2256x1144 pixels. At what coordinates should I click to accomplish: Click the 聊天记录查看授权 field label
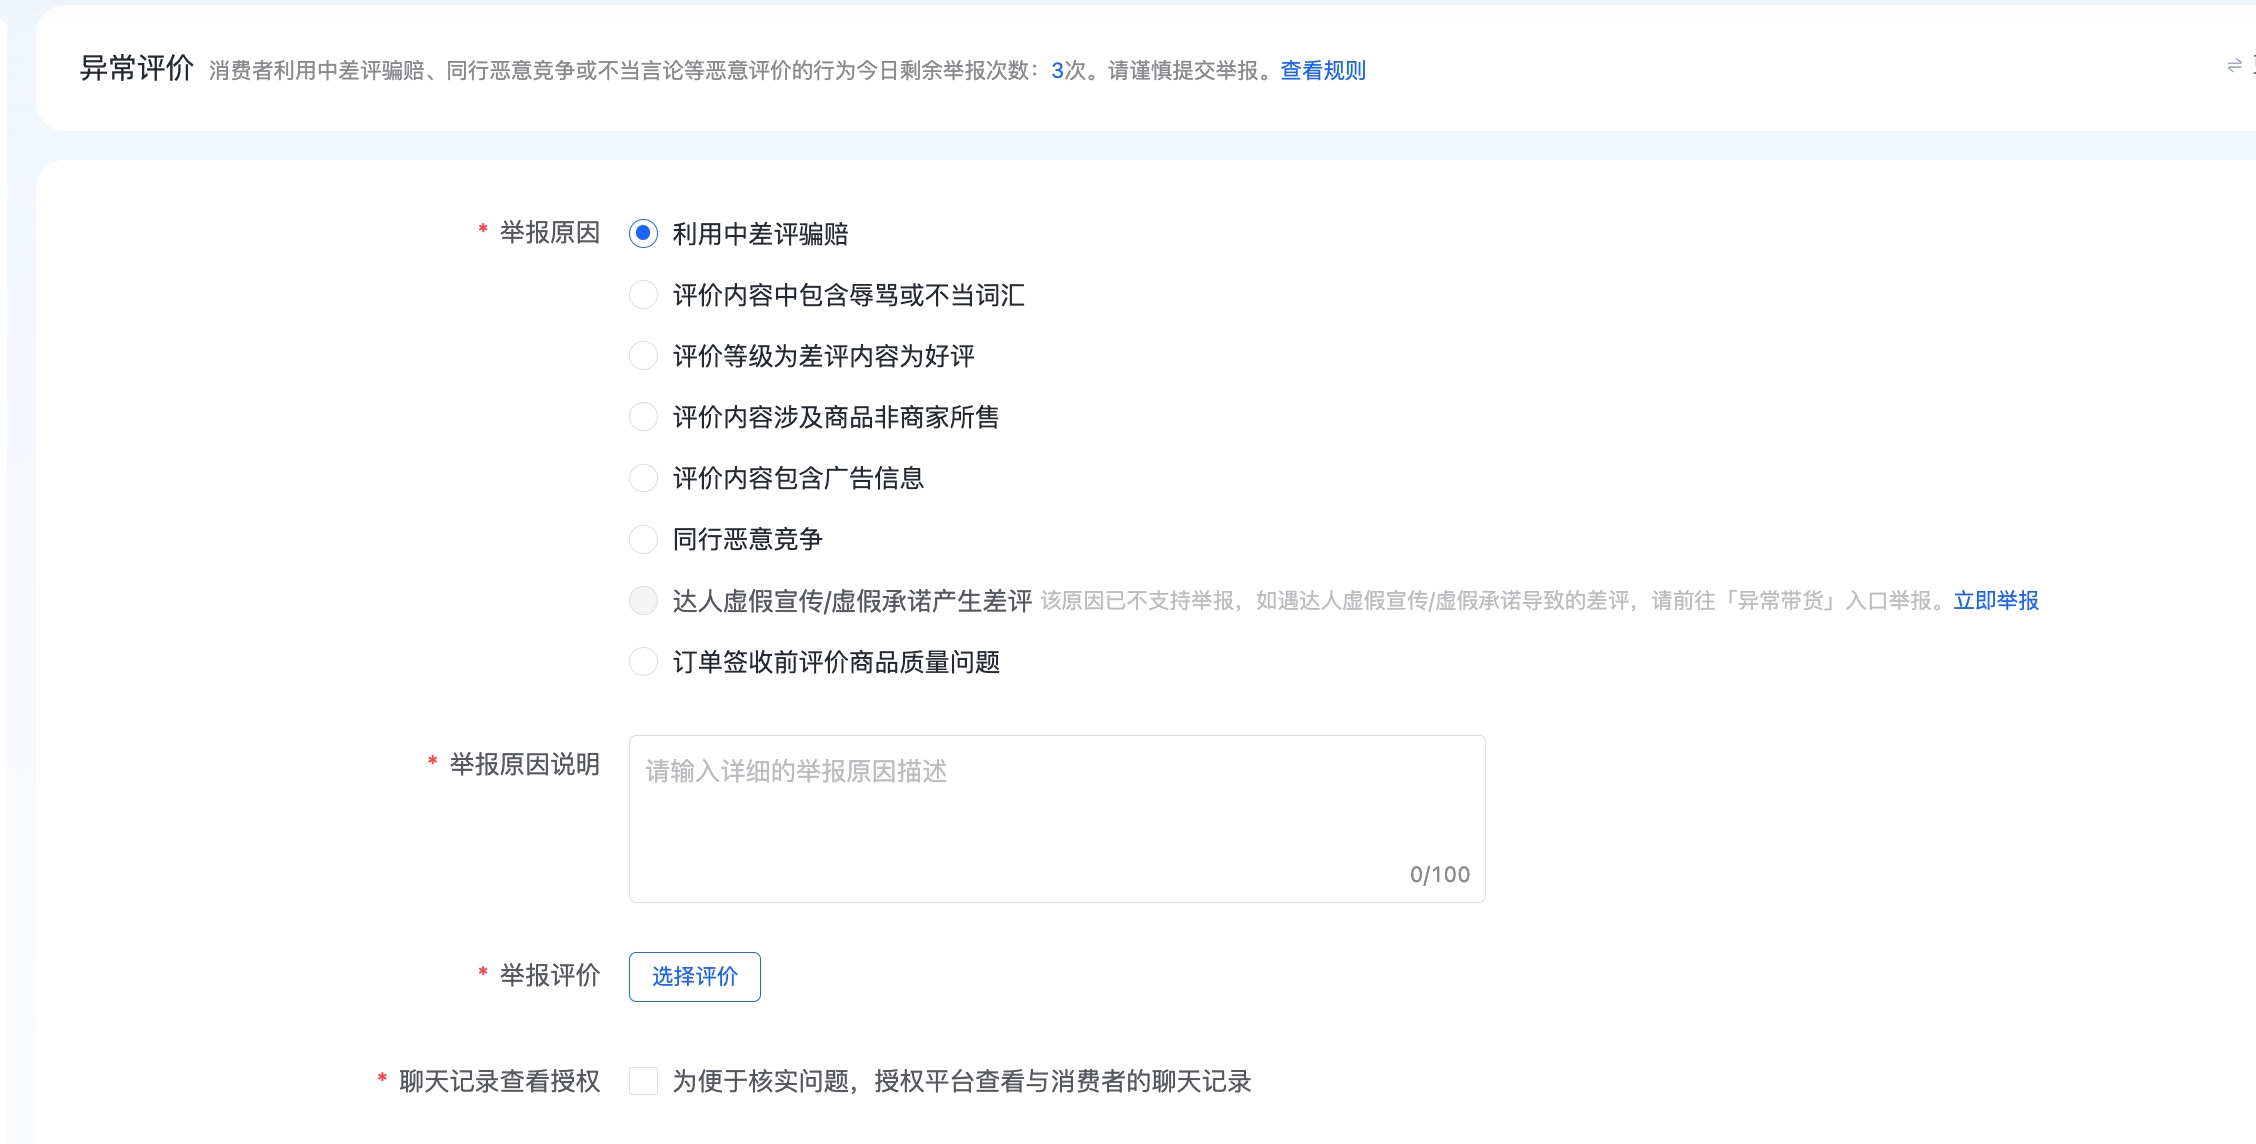pyautogui.click(x=499, y=1081)
